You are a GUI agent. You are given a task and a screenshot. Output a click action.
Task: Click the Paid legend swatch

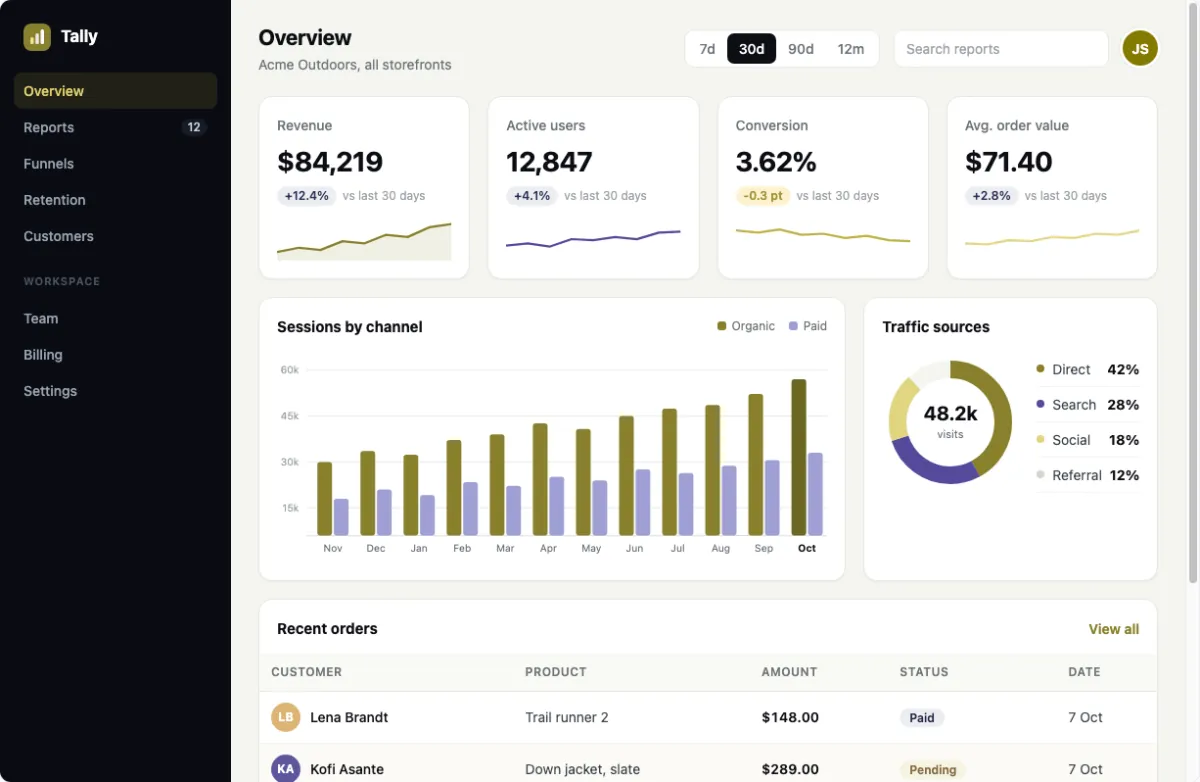[x=793, y=326]
